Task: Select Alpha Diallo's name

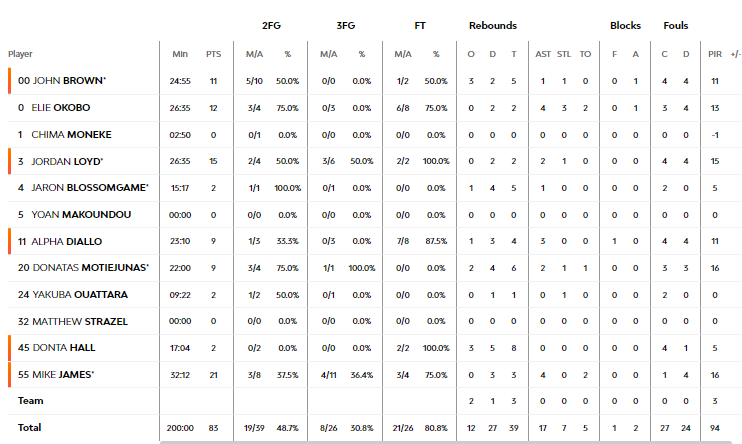Action: click(67, 242)
